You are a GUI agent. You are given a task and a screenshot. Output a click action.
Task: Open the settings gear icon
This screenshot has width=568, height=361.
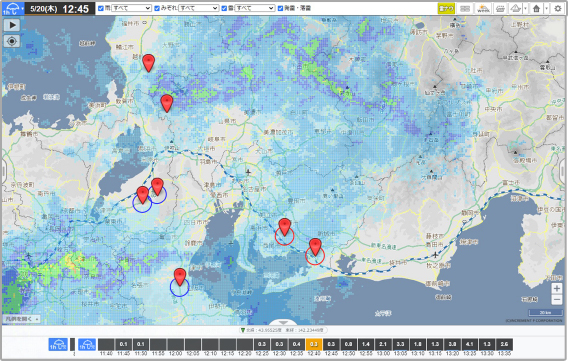click(558, 8)
